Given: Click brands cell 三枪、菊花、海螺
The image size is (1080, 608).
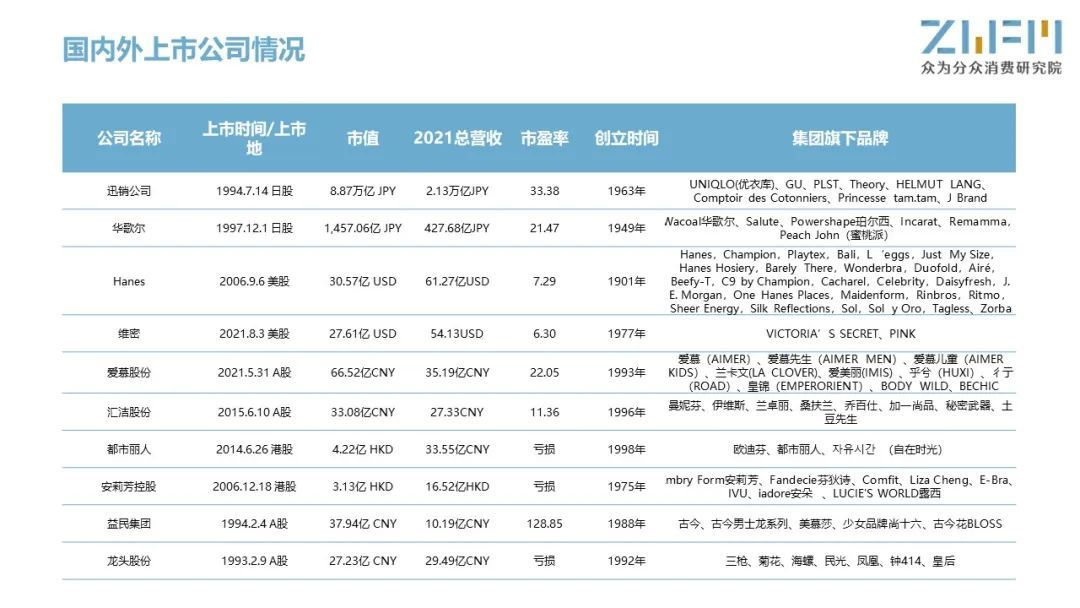Looking at the screenshot, I should coord(840,560).
